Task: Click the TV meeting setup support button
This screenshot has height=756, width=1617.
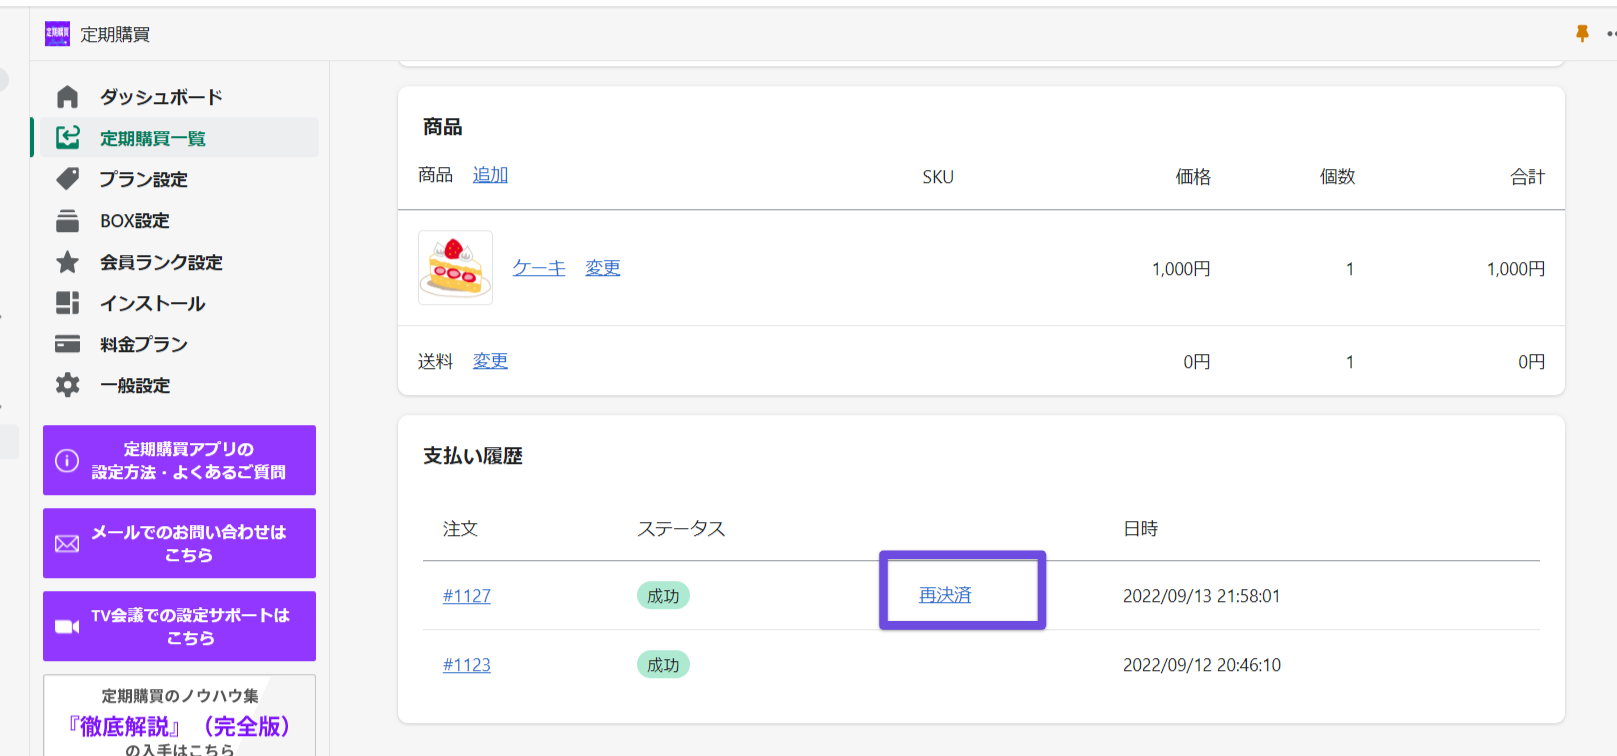Action: coord(179,626)
